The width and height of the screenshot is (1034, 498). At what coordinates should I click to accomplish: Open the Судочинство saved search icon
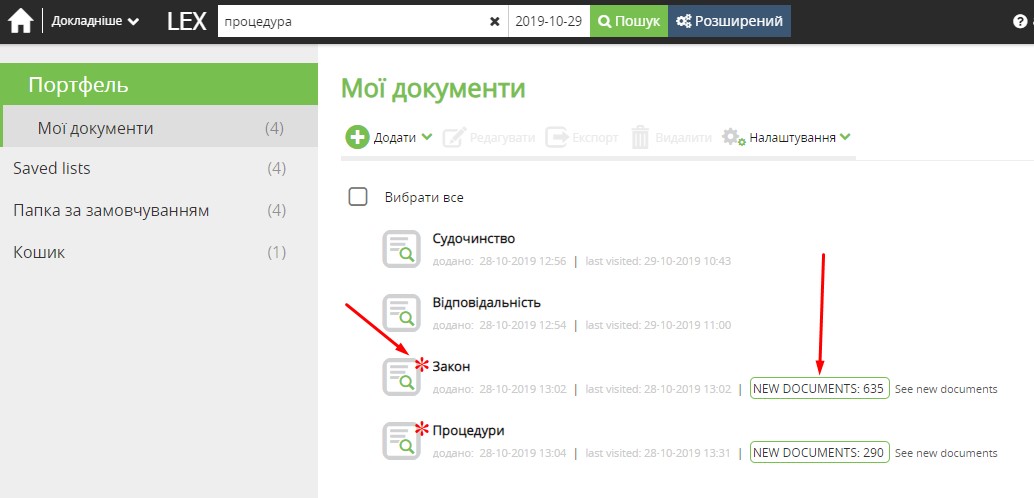pyautogui.click(x=402, y=249)
